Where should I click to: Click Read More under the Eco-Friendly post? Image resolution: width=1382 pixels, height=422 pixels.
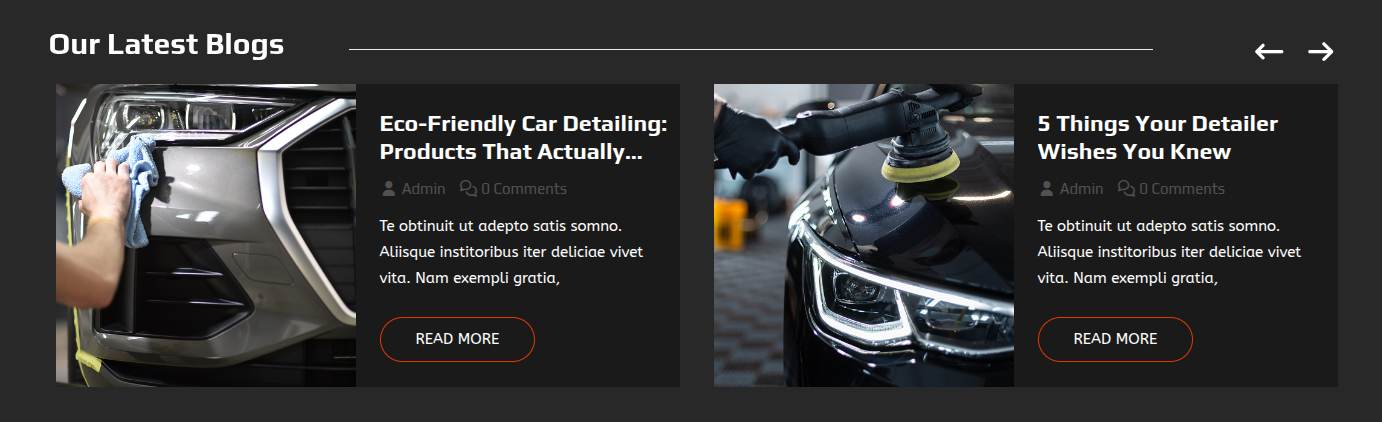tap(457, 339)
